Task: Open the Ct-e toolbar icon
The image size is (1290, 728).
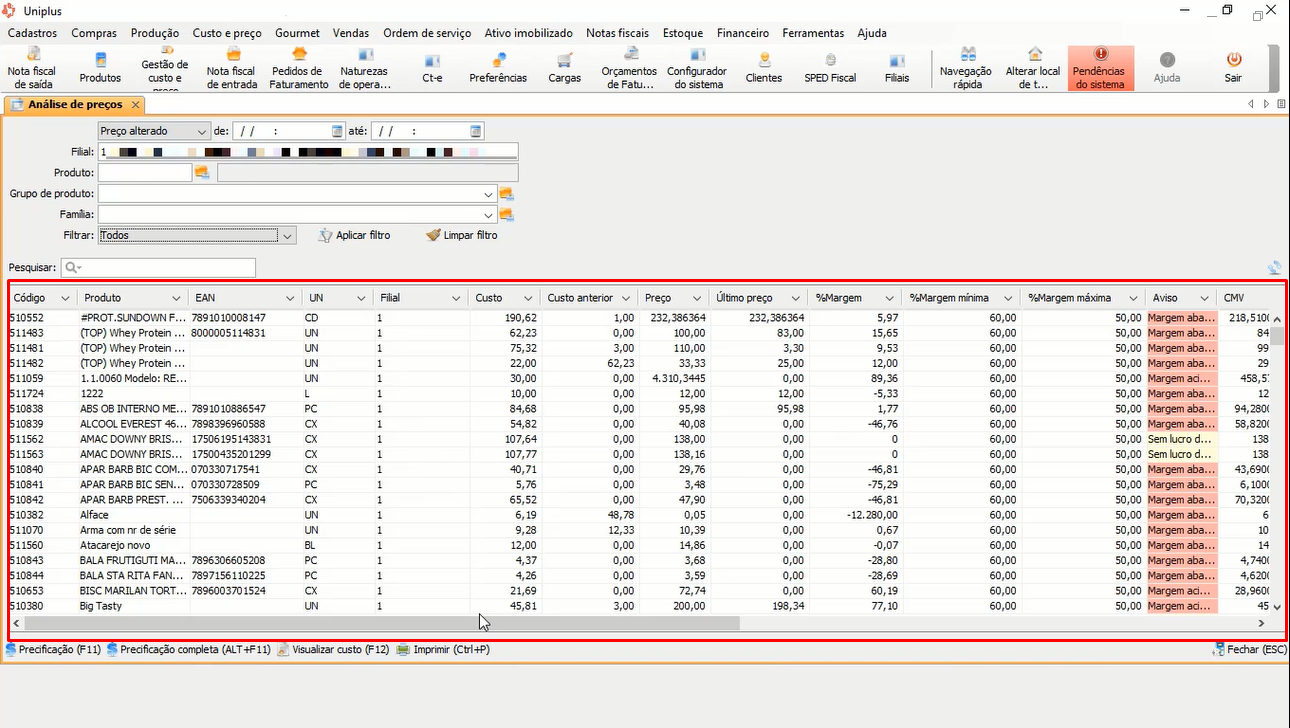Action: click(432, 68)
